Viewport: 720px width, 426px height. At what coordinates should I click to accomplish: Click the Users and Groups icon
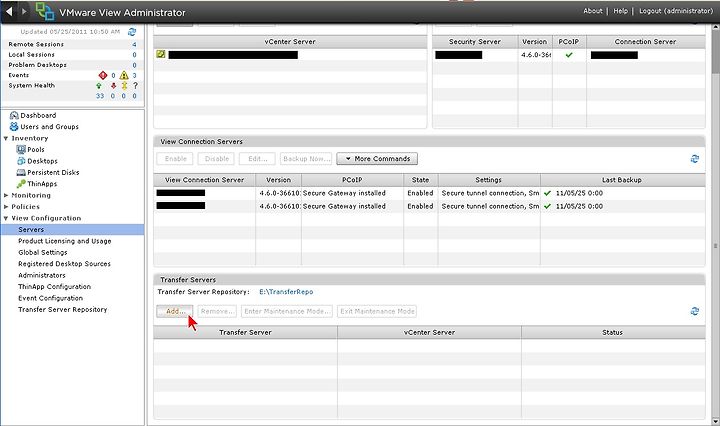14,126
